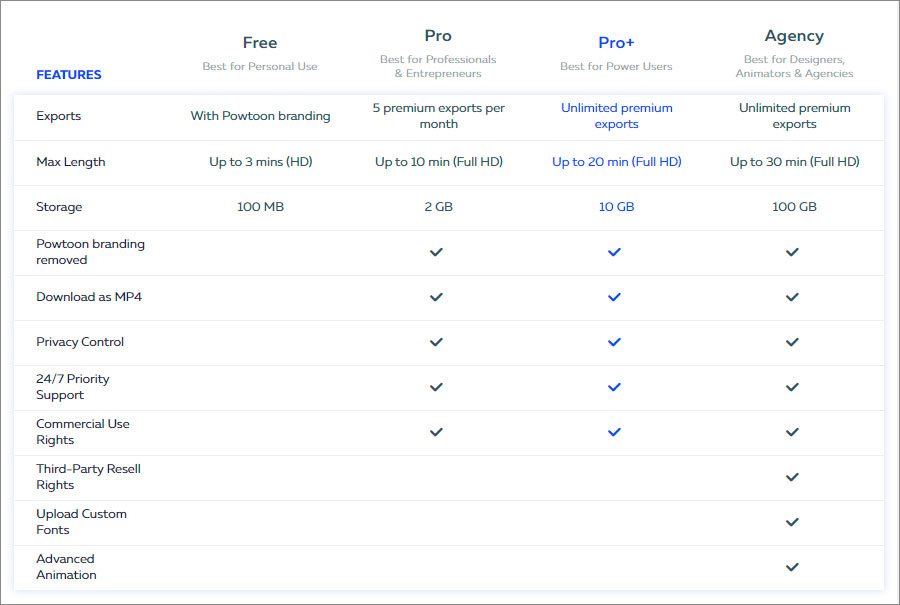
Task: Click 'Best for Power Users' subtitle
Action: [x=616, y=66]
